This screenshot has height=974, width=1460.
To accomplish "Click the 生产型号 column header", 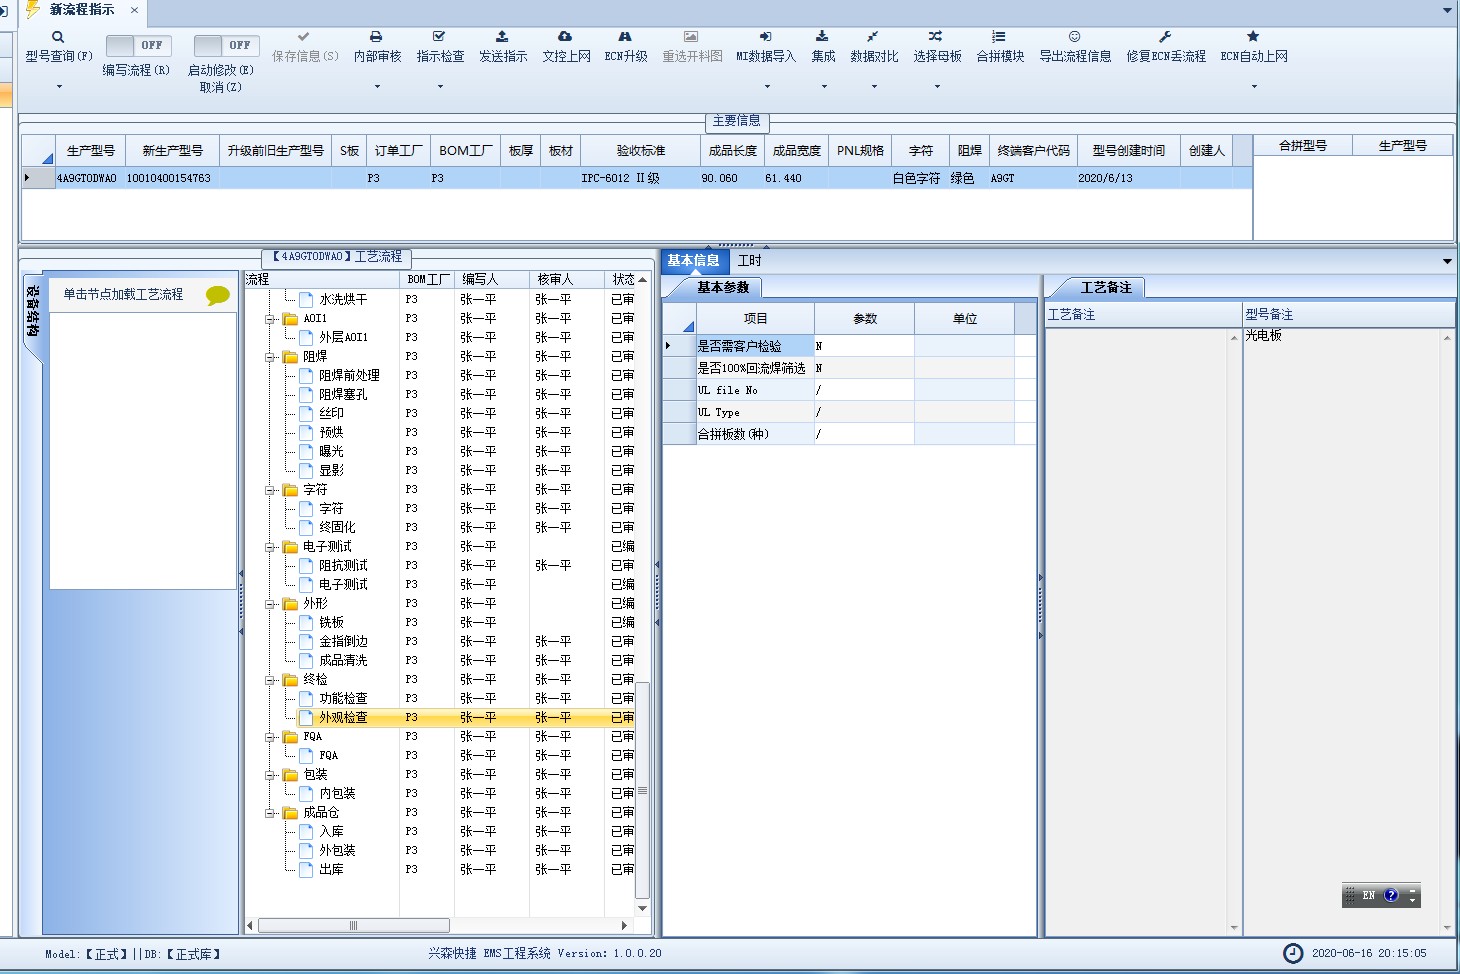I will click(90, 151).
